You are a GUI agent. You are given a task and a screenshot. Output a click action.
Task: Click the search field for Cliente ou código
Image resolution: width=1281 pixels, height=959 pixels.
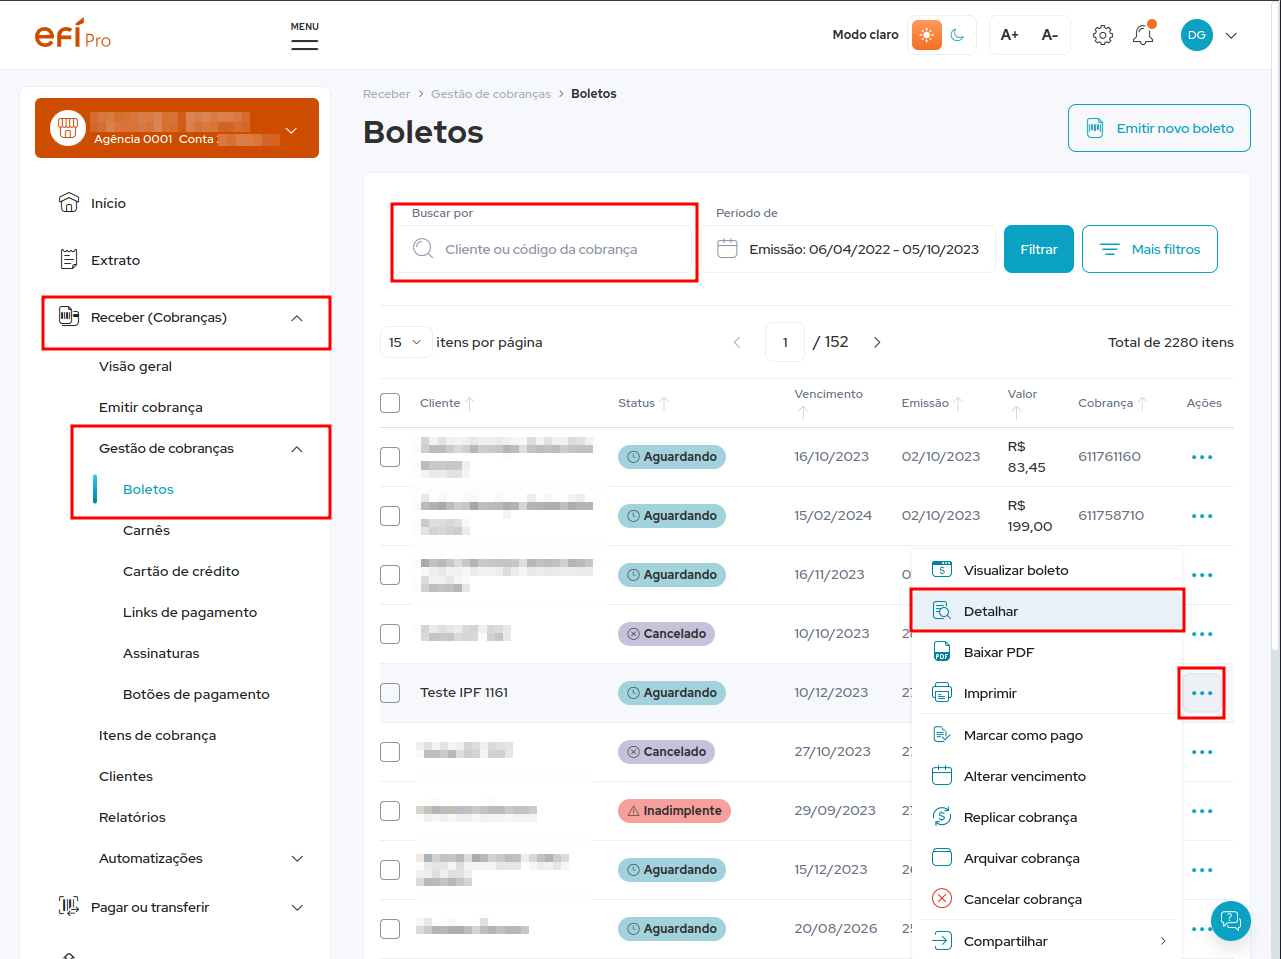click(x=544, y=249)
